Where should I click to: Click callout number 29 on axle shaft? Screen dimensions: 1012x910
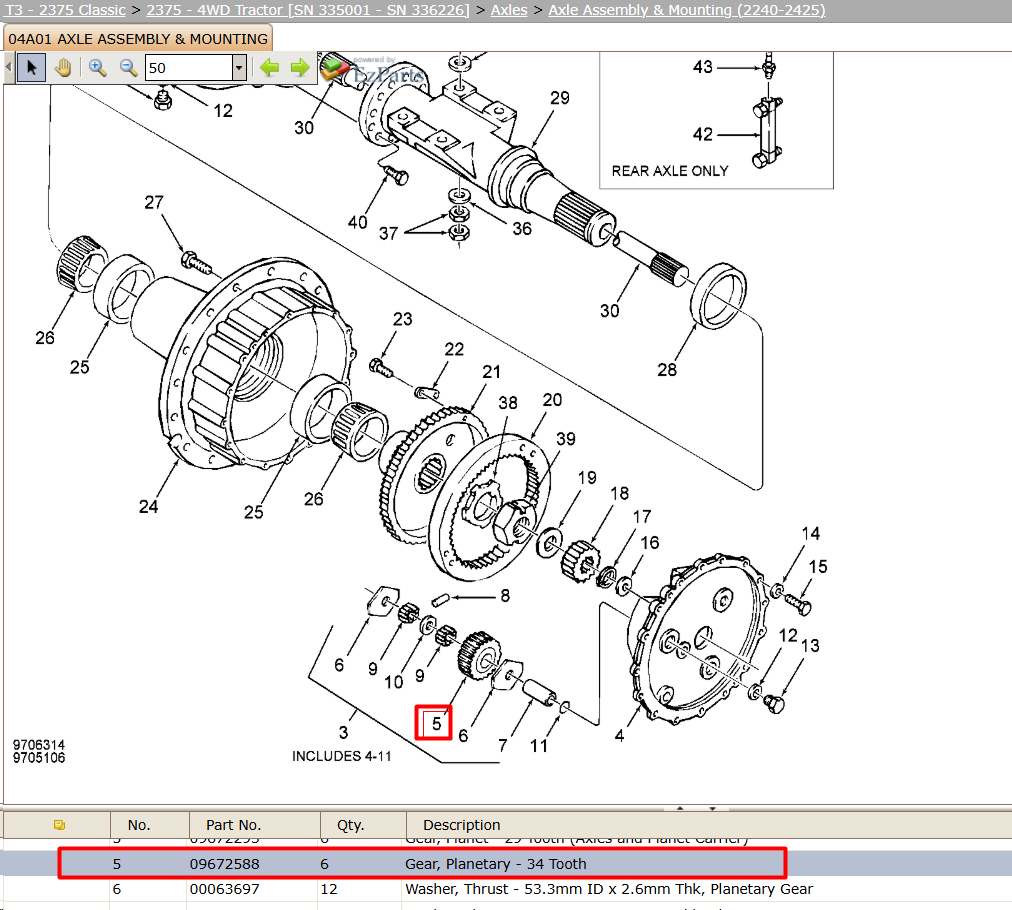(560, 98)
